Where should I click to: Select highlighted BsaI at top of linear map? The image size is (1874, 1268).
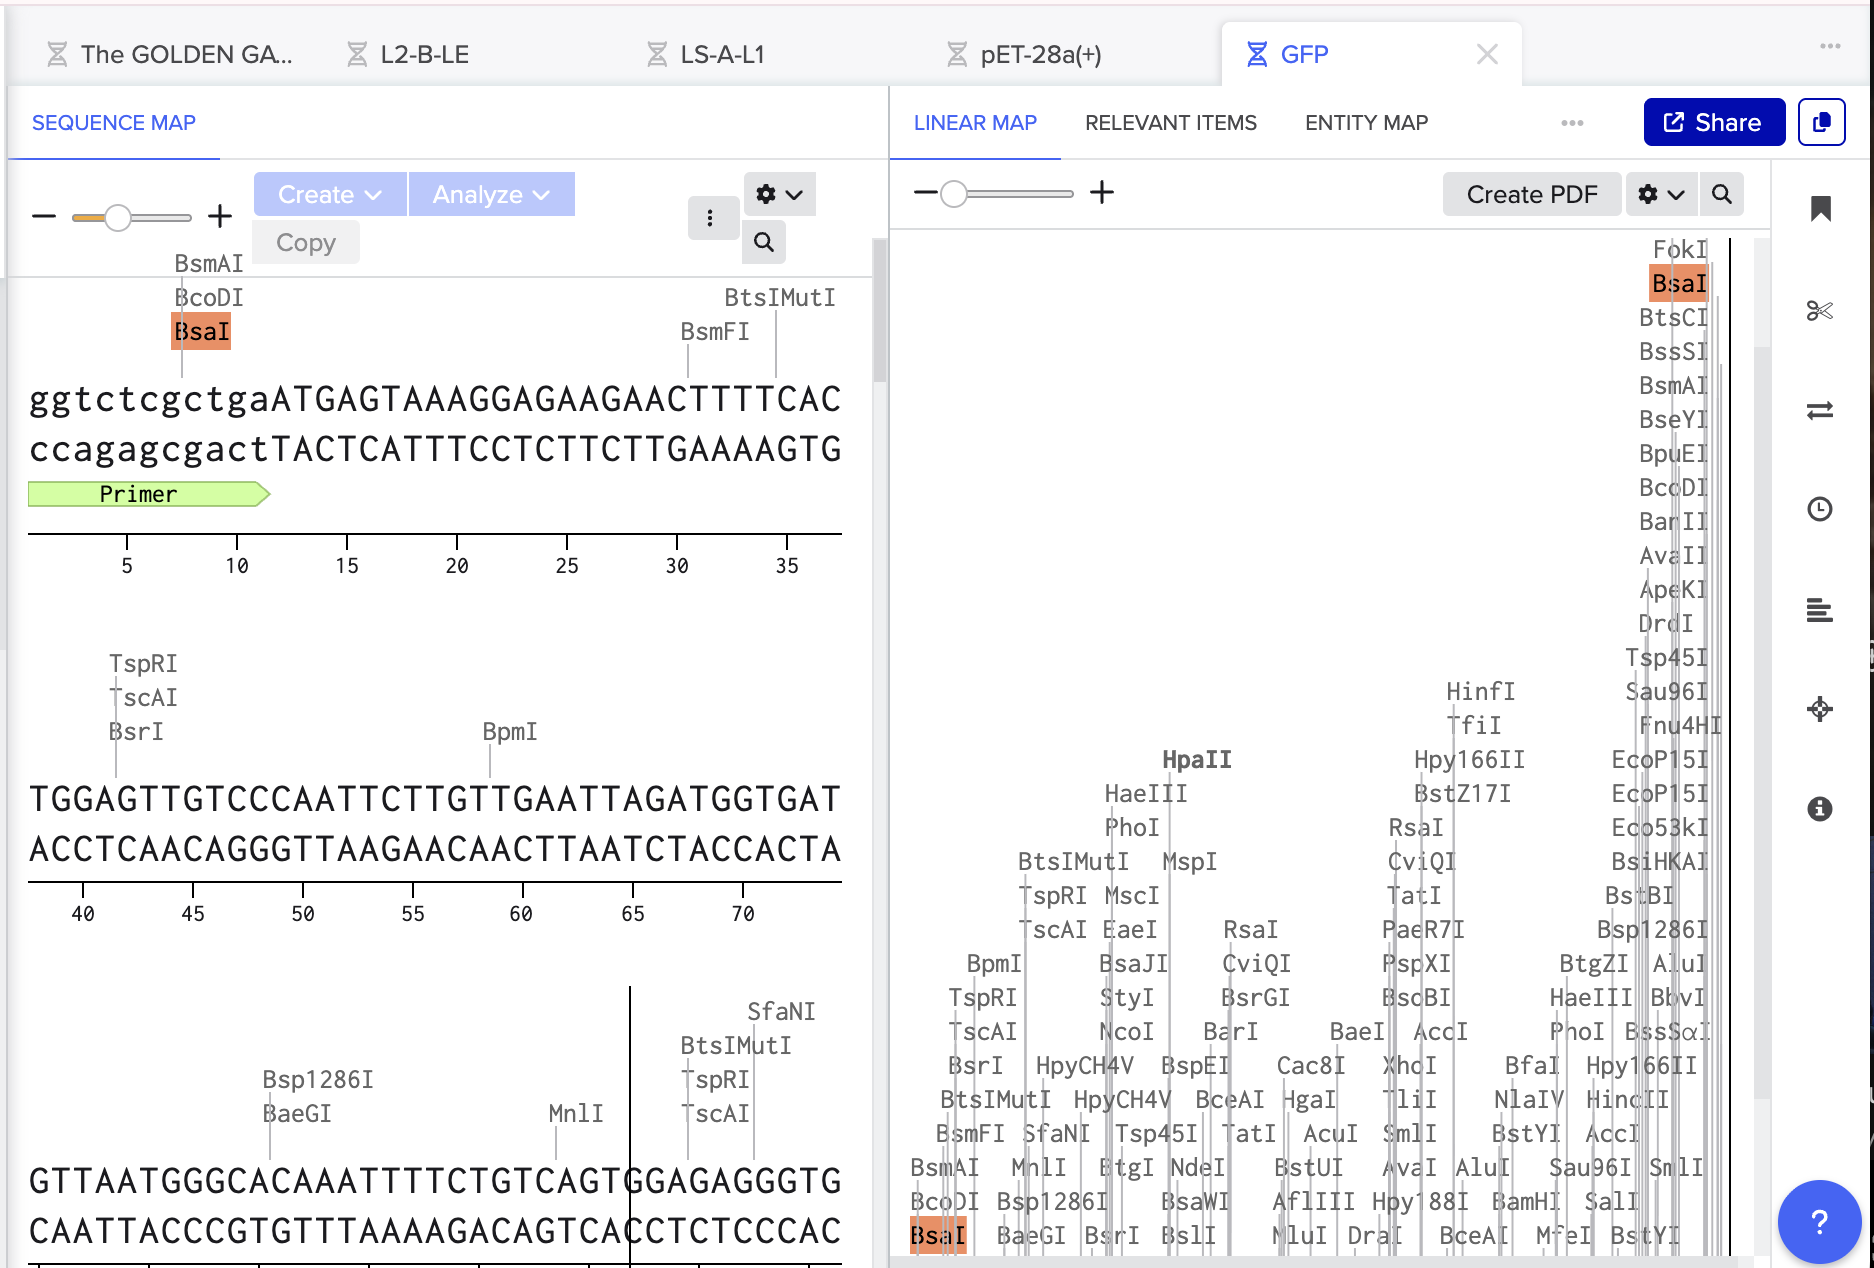1679,284
